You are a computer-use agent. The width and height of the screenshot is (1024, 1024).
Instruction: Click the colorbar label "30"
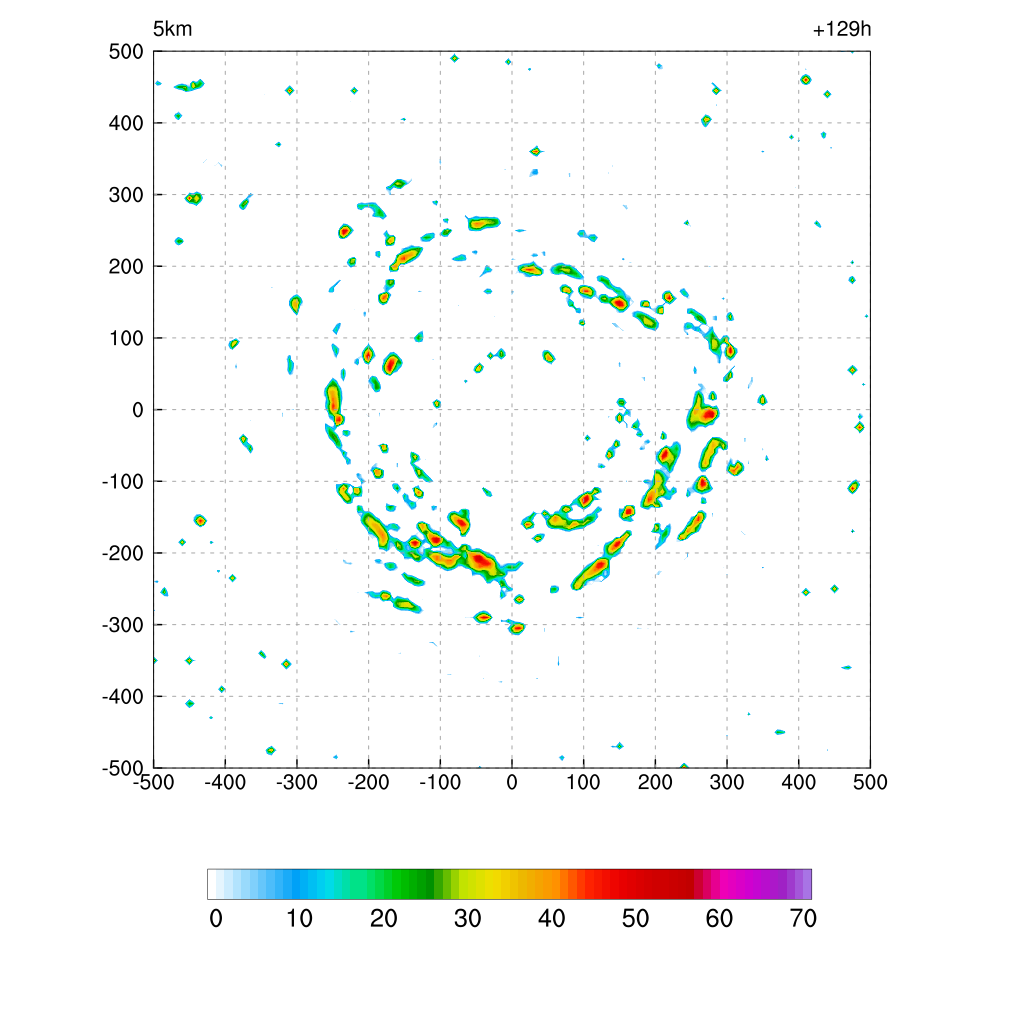pyautogui.click(x=468, y=919)
